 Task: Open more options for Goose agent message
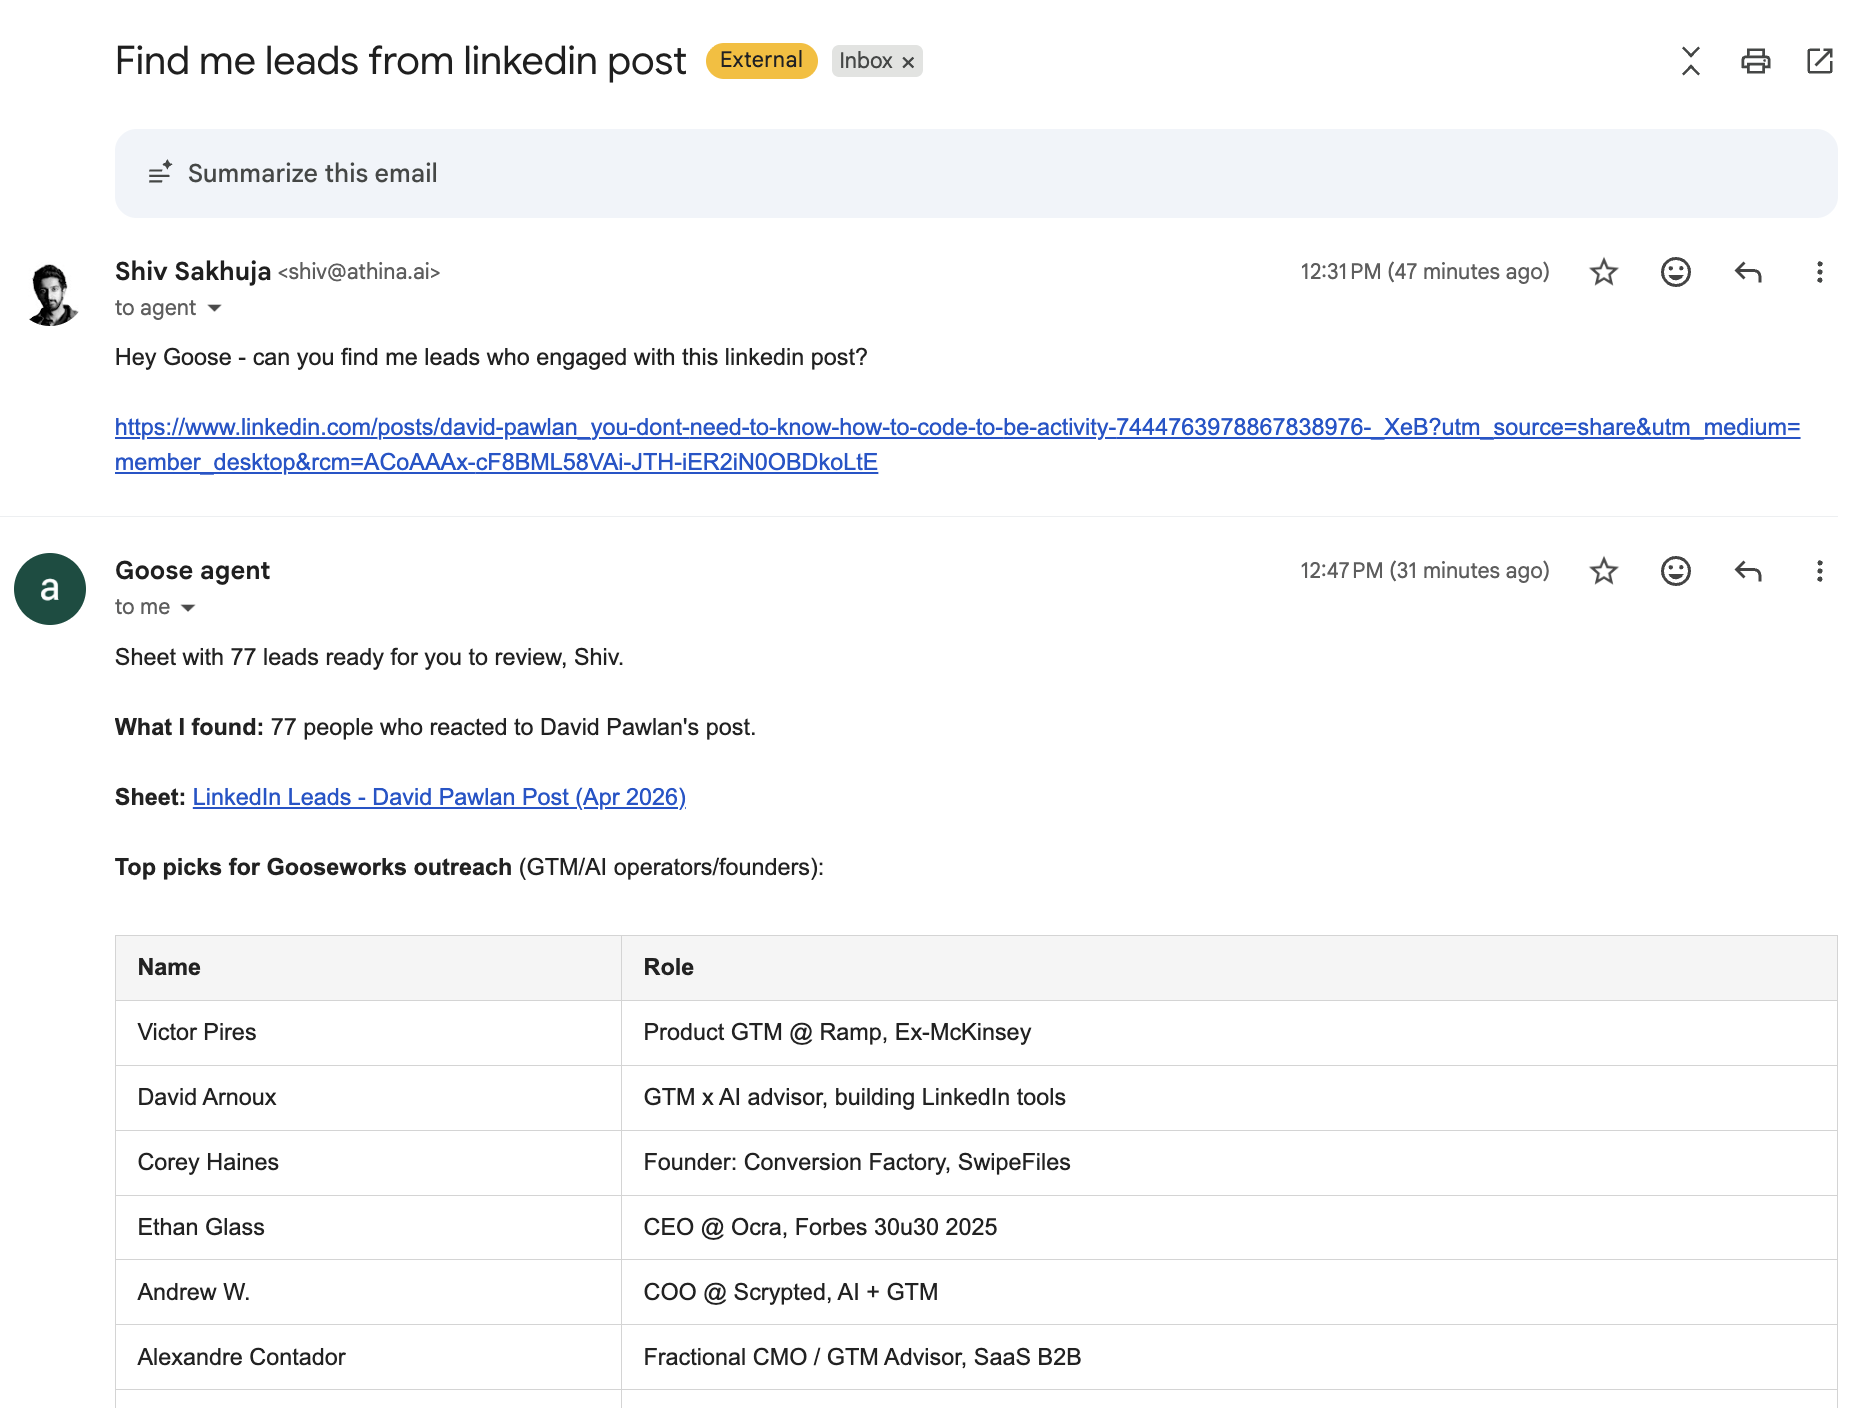1819,571
